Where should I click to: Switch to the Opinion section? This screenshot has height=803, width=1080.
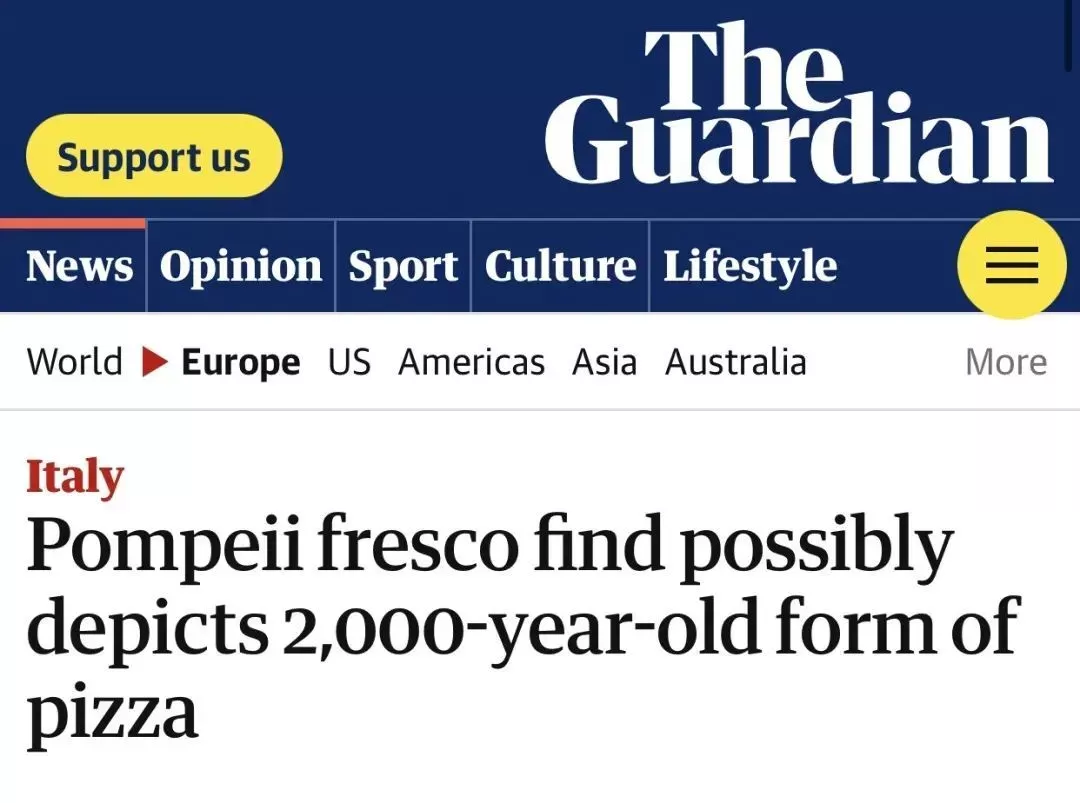[x=241, y=266]
